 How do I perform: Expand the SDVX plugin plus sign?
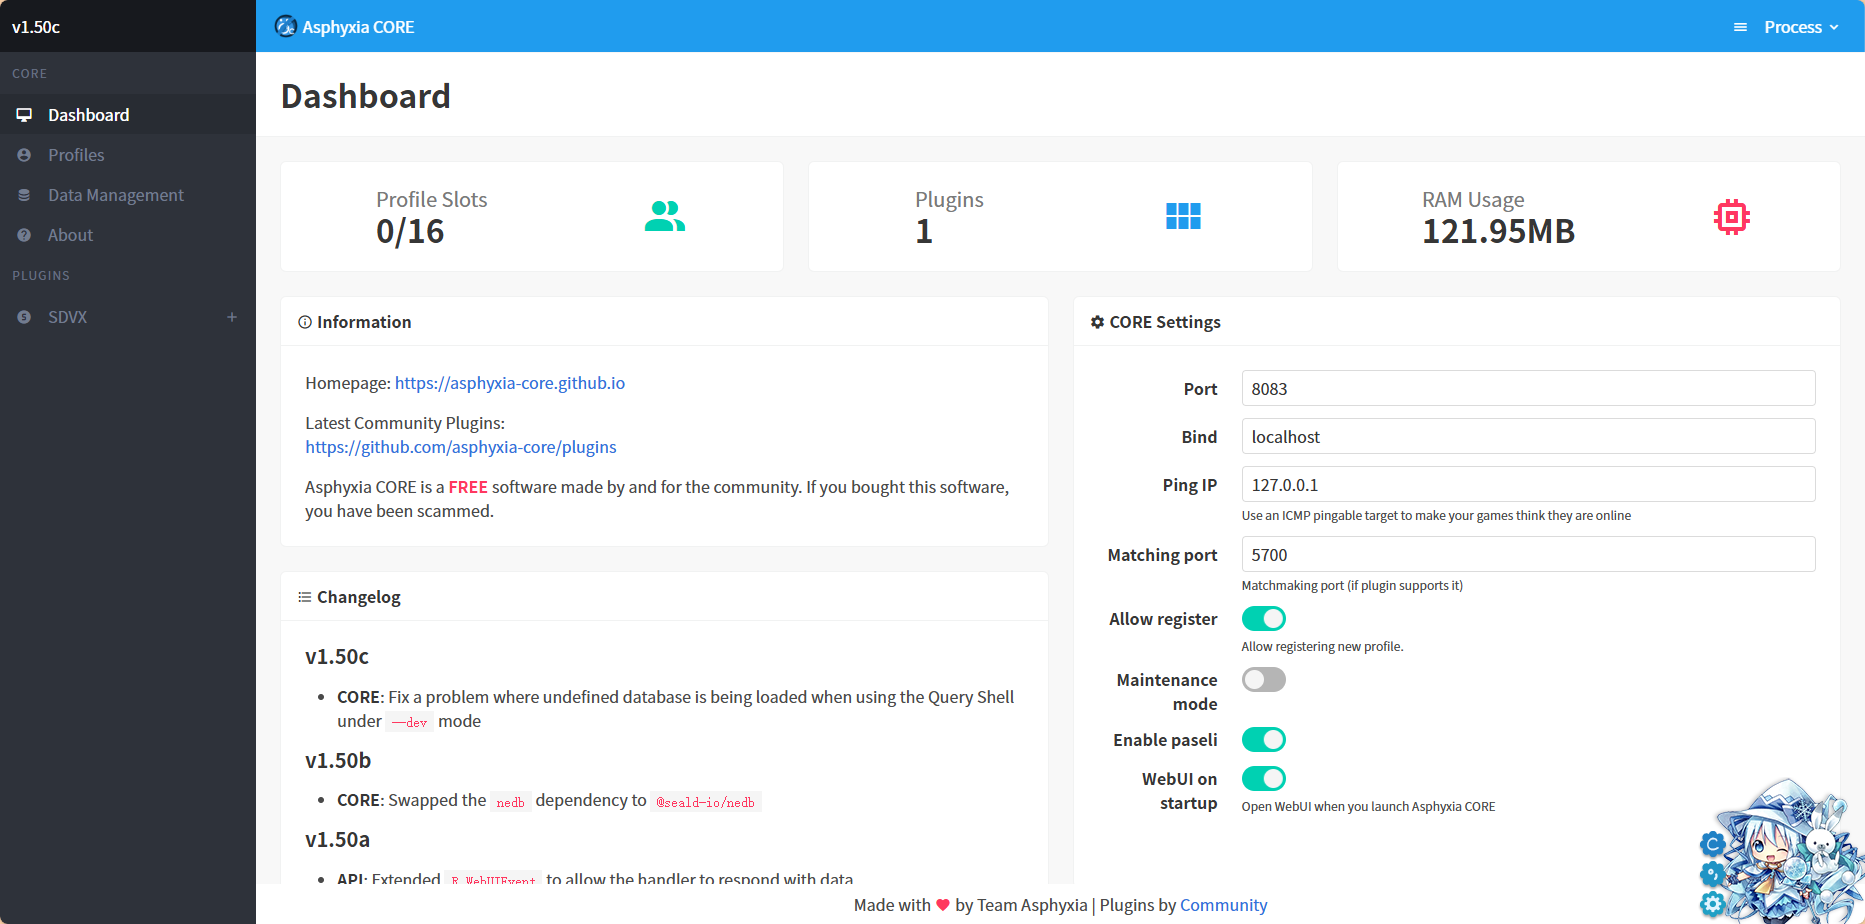(x=232, y=317)
